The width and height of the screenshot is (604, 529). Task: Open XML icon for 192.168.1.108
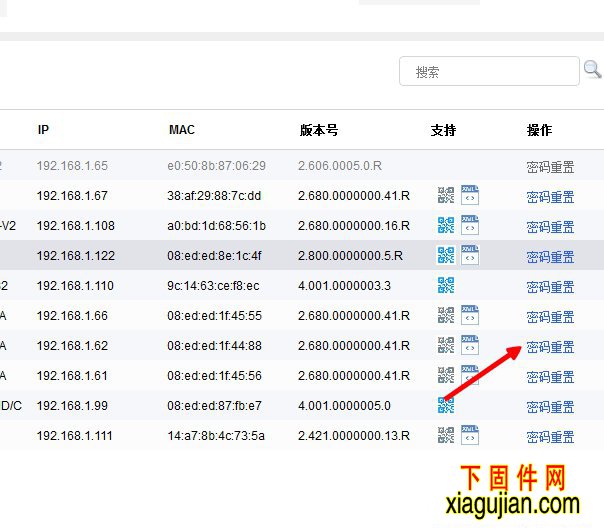pos(470,225)
